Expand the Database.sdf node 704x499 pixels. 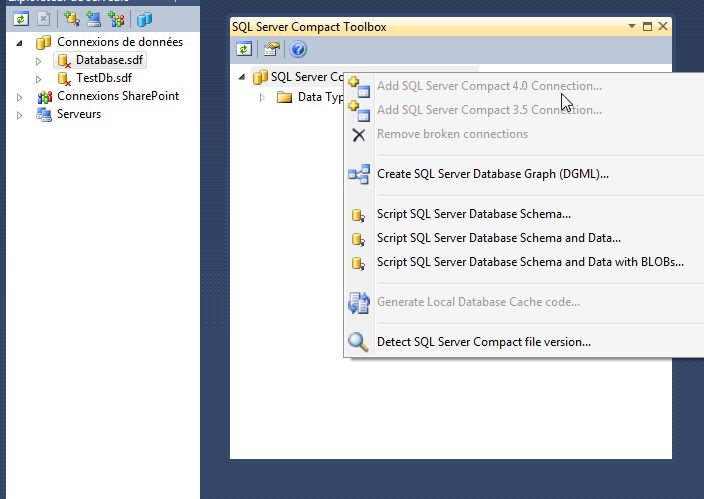pyautogui.click(x=39, y=61)
